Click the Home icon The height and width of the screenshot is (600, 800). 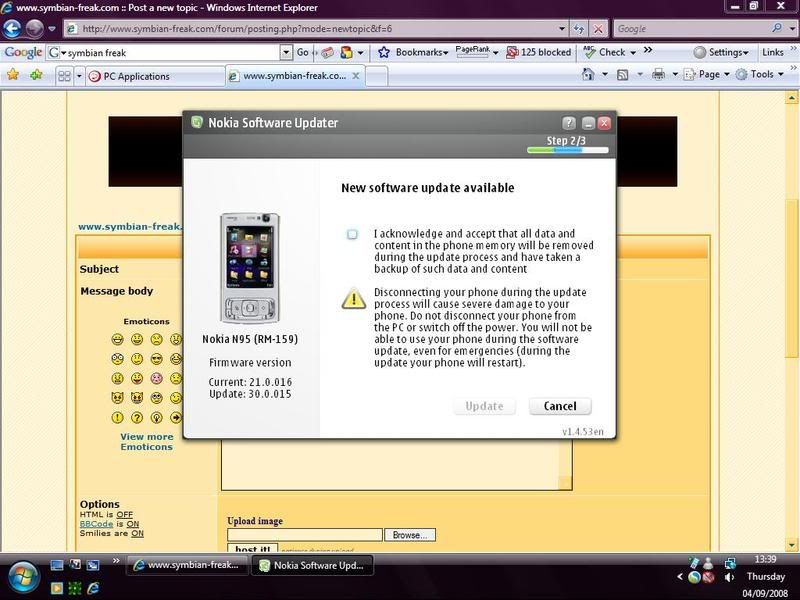(588, 74)
